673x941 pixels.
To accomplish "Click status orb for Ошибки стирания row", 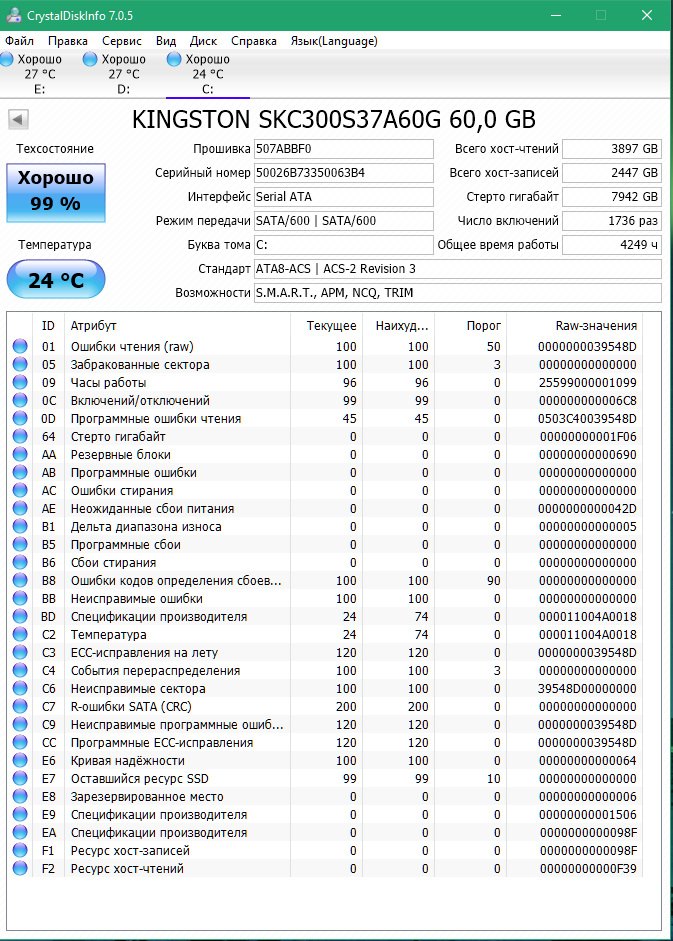I will [20, 490].
